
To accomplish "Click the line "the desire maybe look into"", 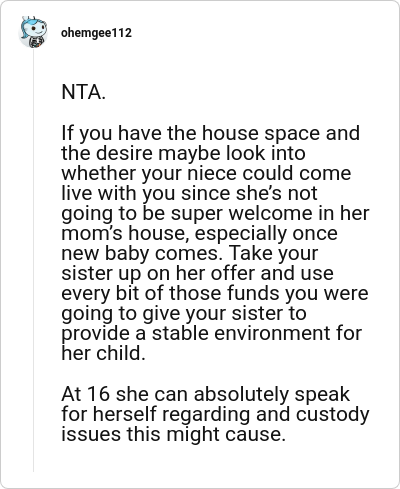I will tap(183, 153).
